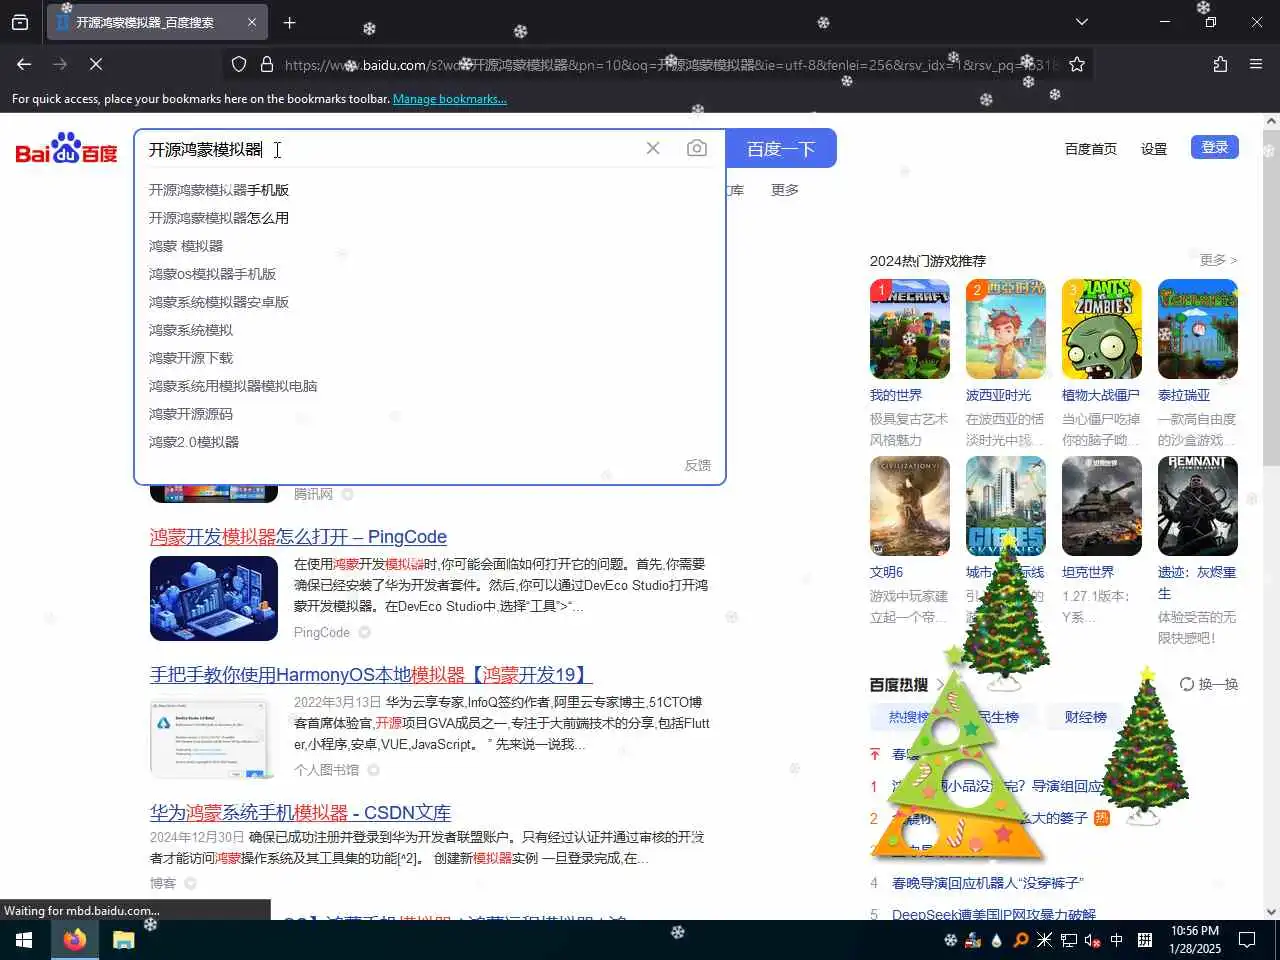This screenshot has width=1280, height=960.
Task: Select suggestion 鸿蒙开源下载
Action: [191, 358]
